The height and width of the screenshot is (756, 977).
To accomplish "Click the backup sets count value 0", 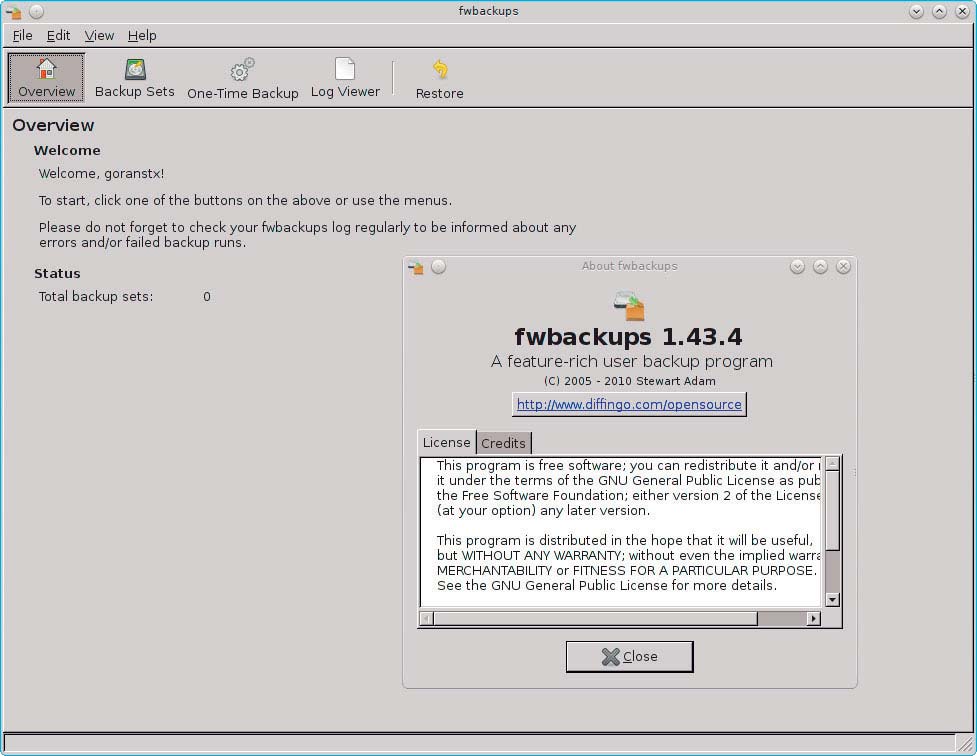I will point(207,297).
